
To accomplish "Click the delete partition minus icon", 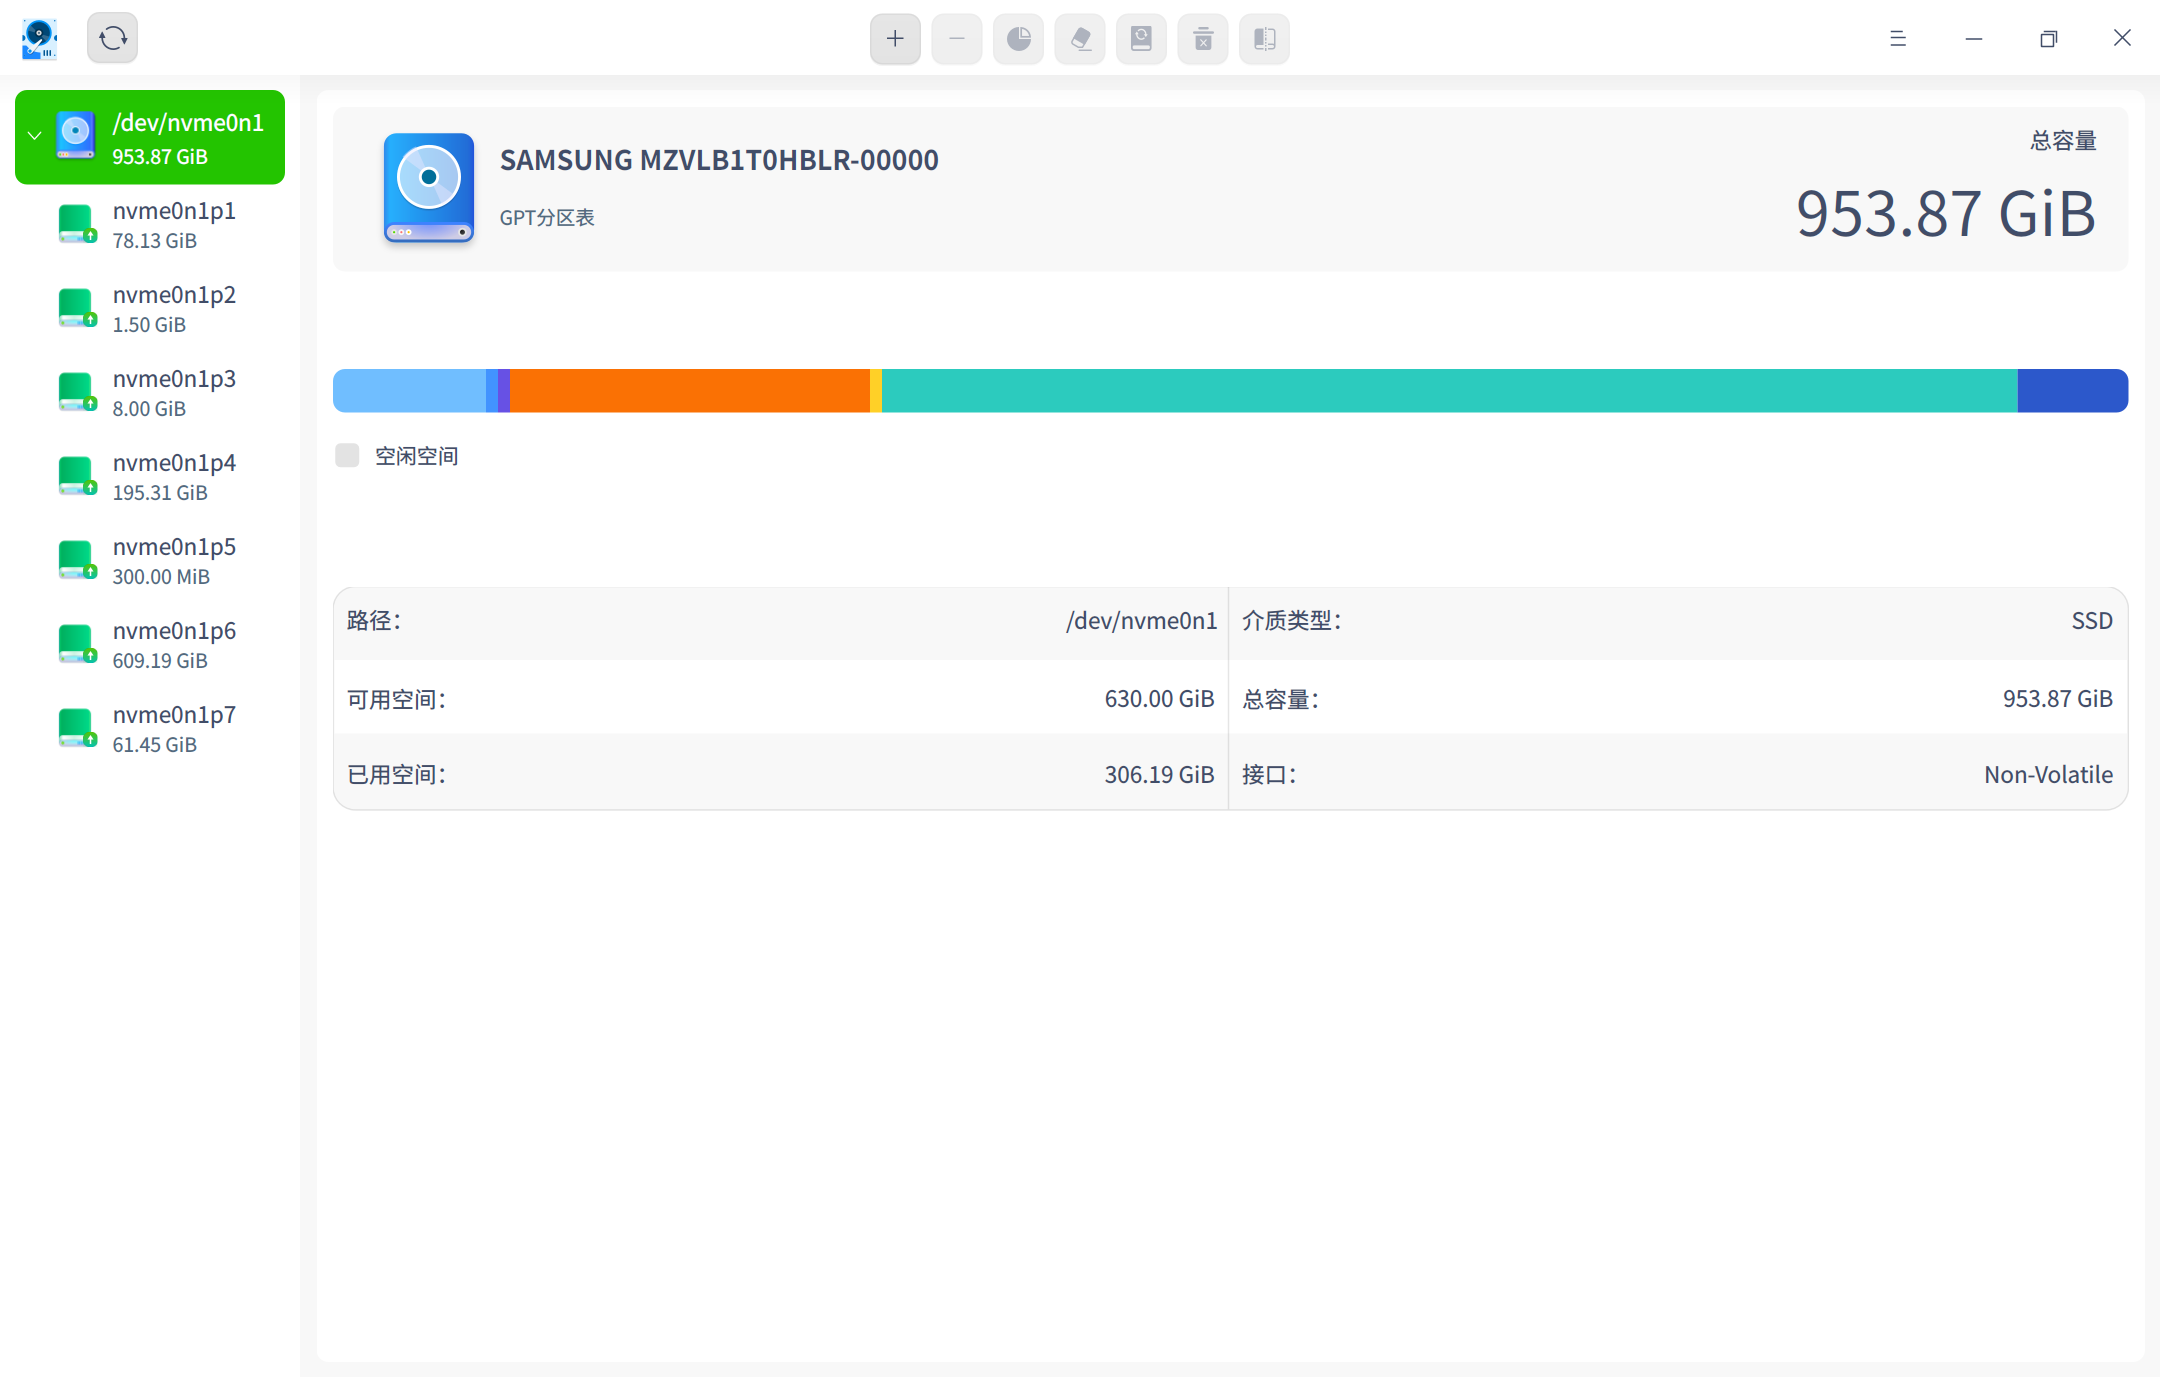I will (955, 38).
